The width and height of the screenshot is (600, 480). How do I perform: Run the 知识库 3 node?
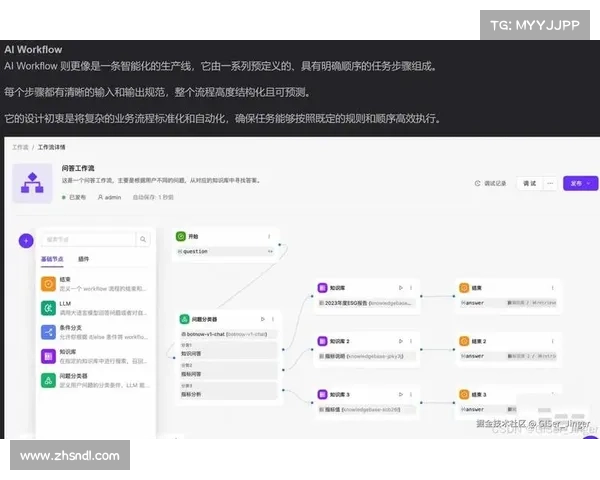[401, 394]
